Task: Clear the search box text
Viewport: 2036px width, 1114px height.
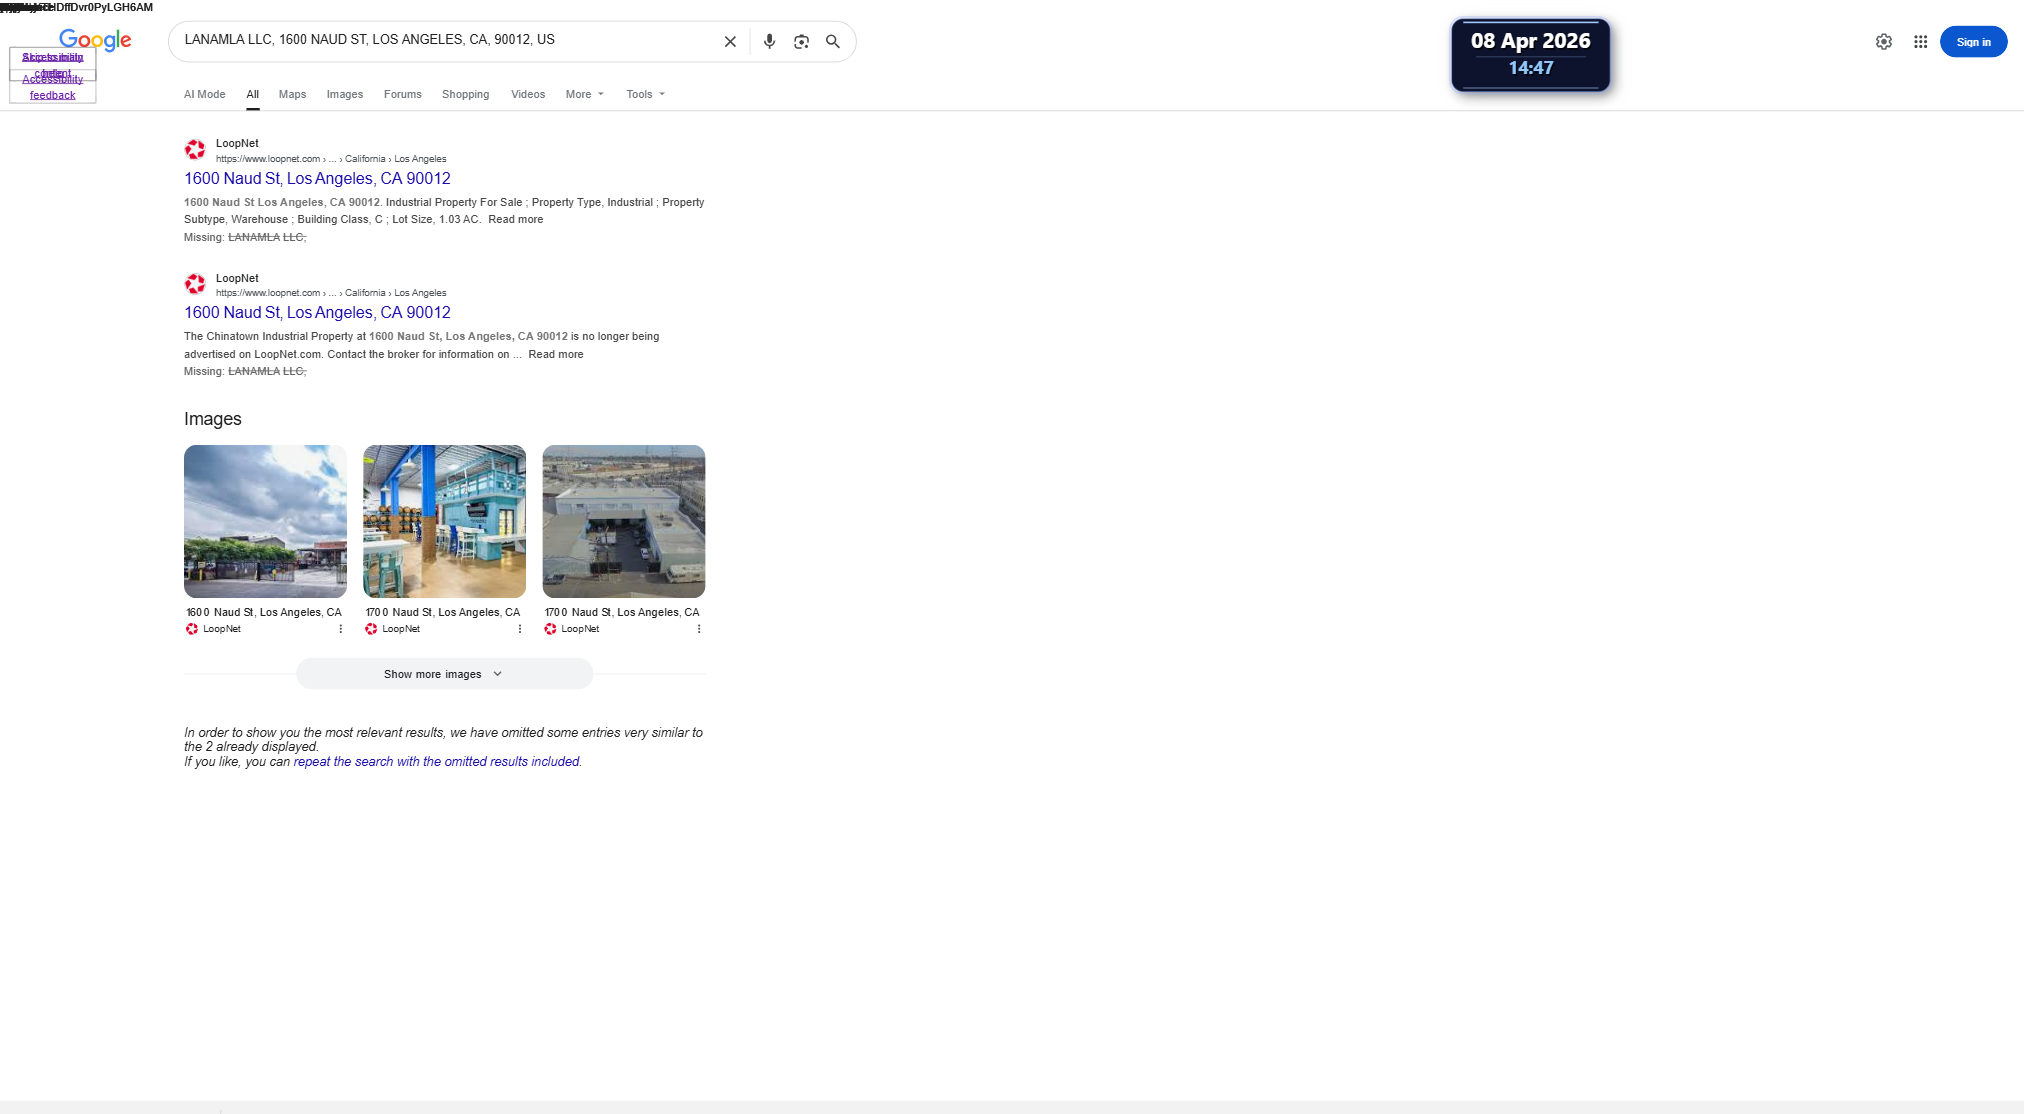Action: click(x=730, y=42)
